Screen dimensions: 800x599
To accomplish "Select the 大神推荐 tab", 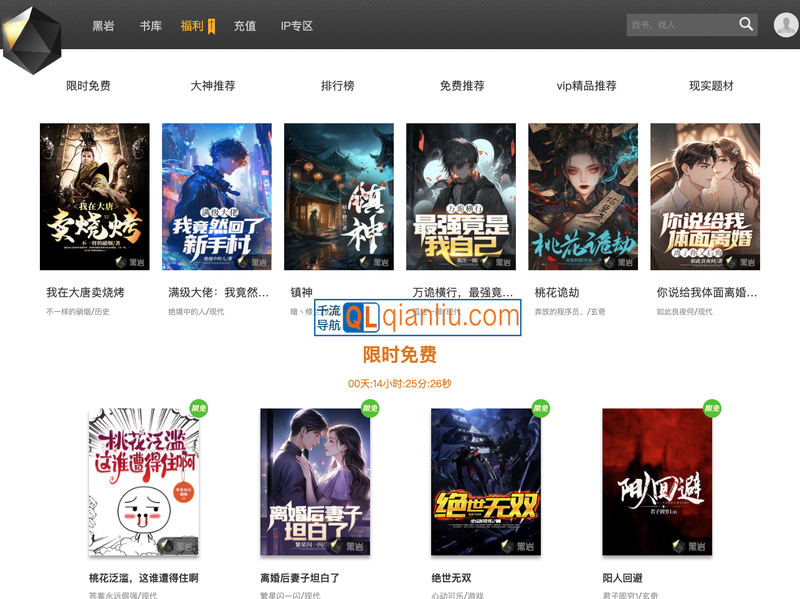I will [x=213, y=86].
